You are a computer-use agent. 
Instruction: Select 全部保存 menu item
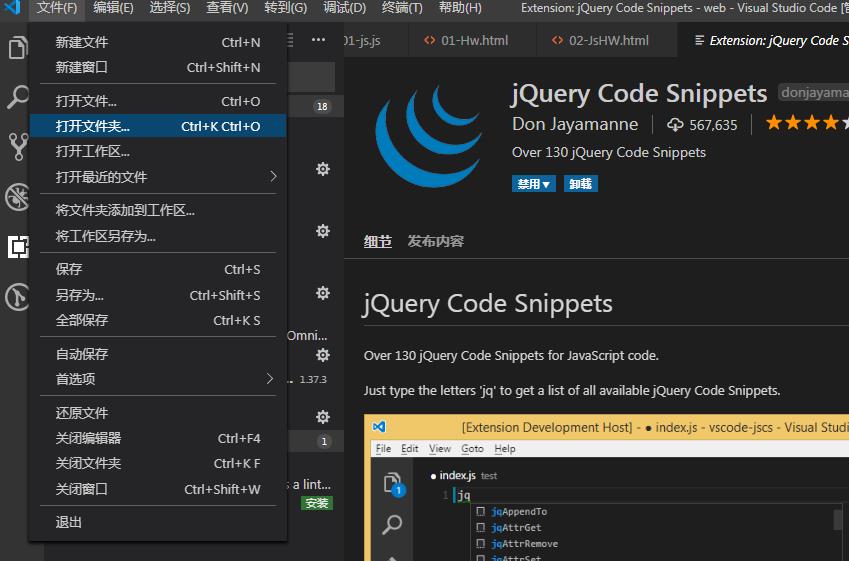click(158, 320)
